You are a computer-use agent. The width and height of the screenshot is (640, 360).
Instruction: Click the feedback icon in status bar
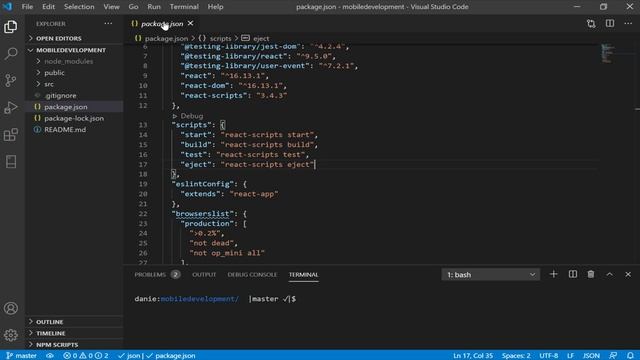tap(613, 356)
